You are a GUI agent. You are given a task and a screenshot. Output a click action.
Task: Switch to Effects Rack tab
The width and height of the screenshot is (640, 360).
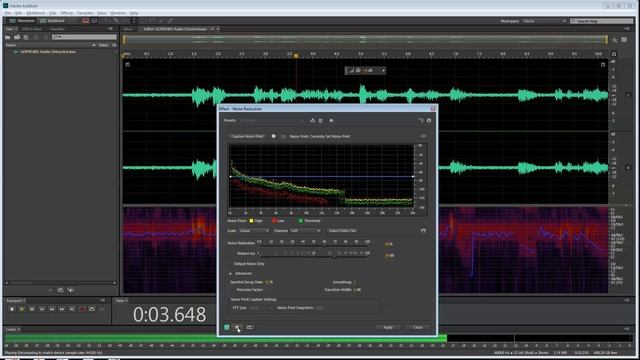tap(32, 29)
